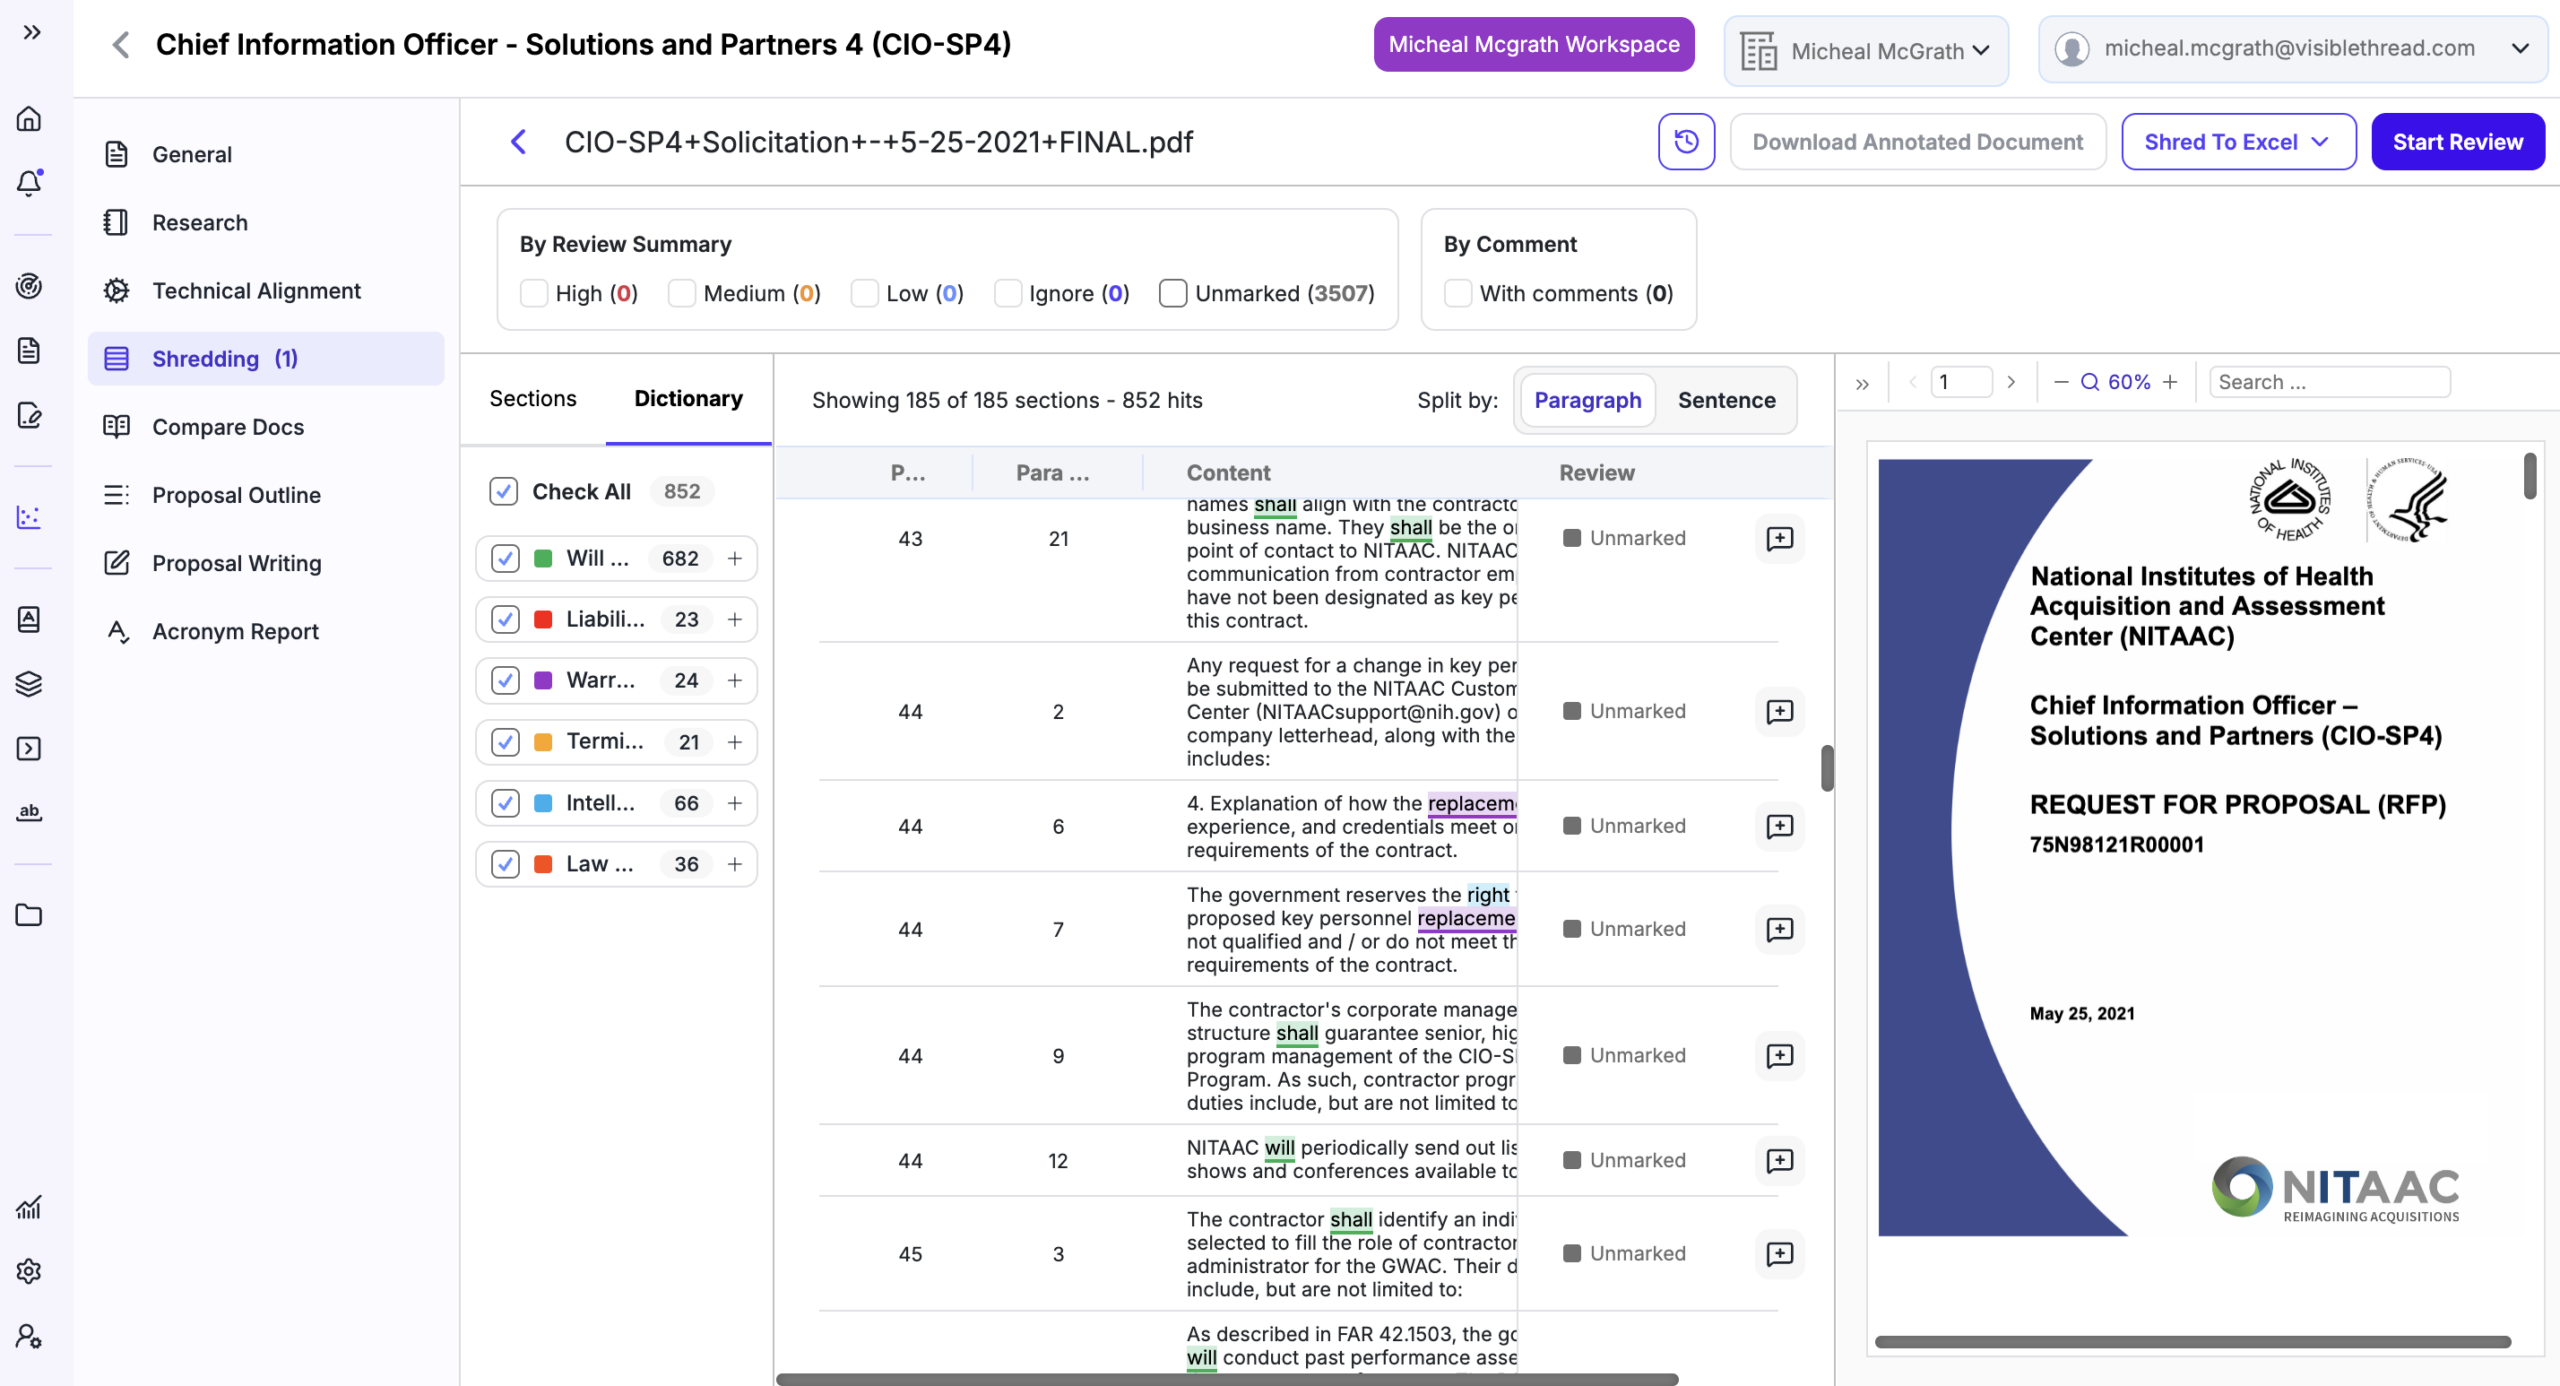The image size is (2560, 1386).
Task: Expand the Intellectual dictionary group
Action: (735, 803)
